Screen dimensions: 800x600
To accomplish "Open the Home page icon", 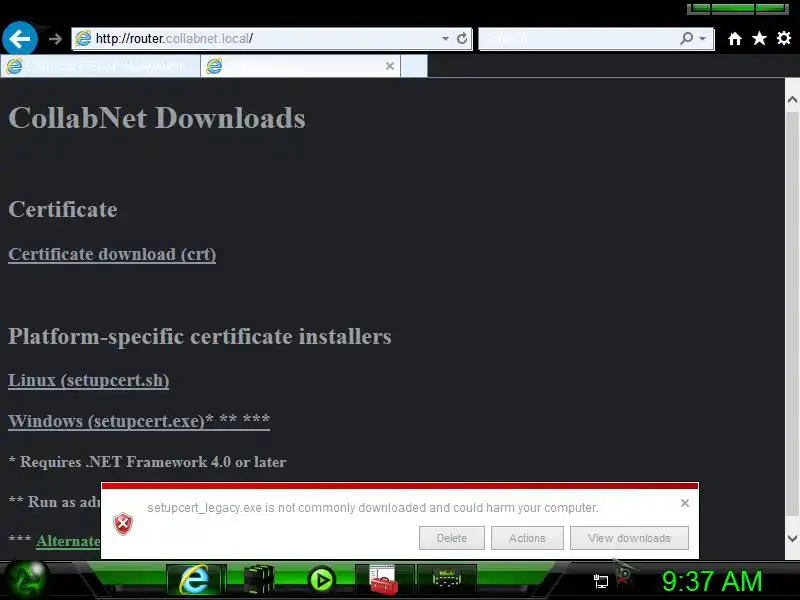I will point(735,39).
